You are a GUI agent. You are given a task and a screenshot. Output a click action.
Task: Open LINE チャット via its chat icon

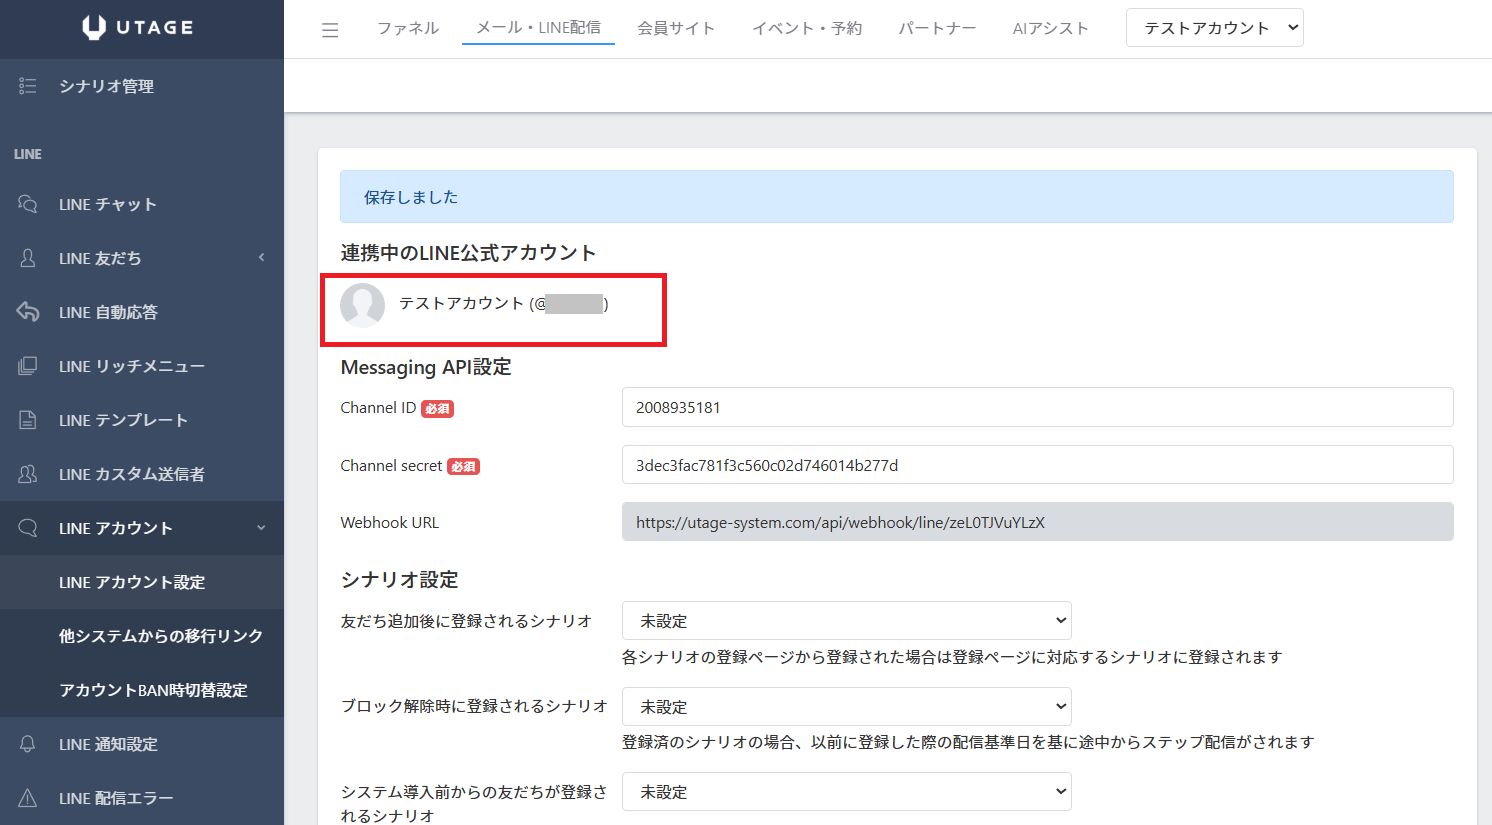click(28, 204)
